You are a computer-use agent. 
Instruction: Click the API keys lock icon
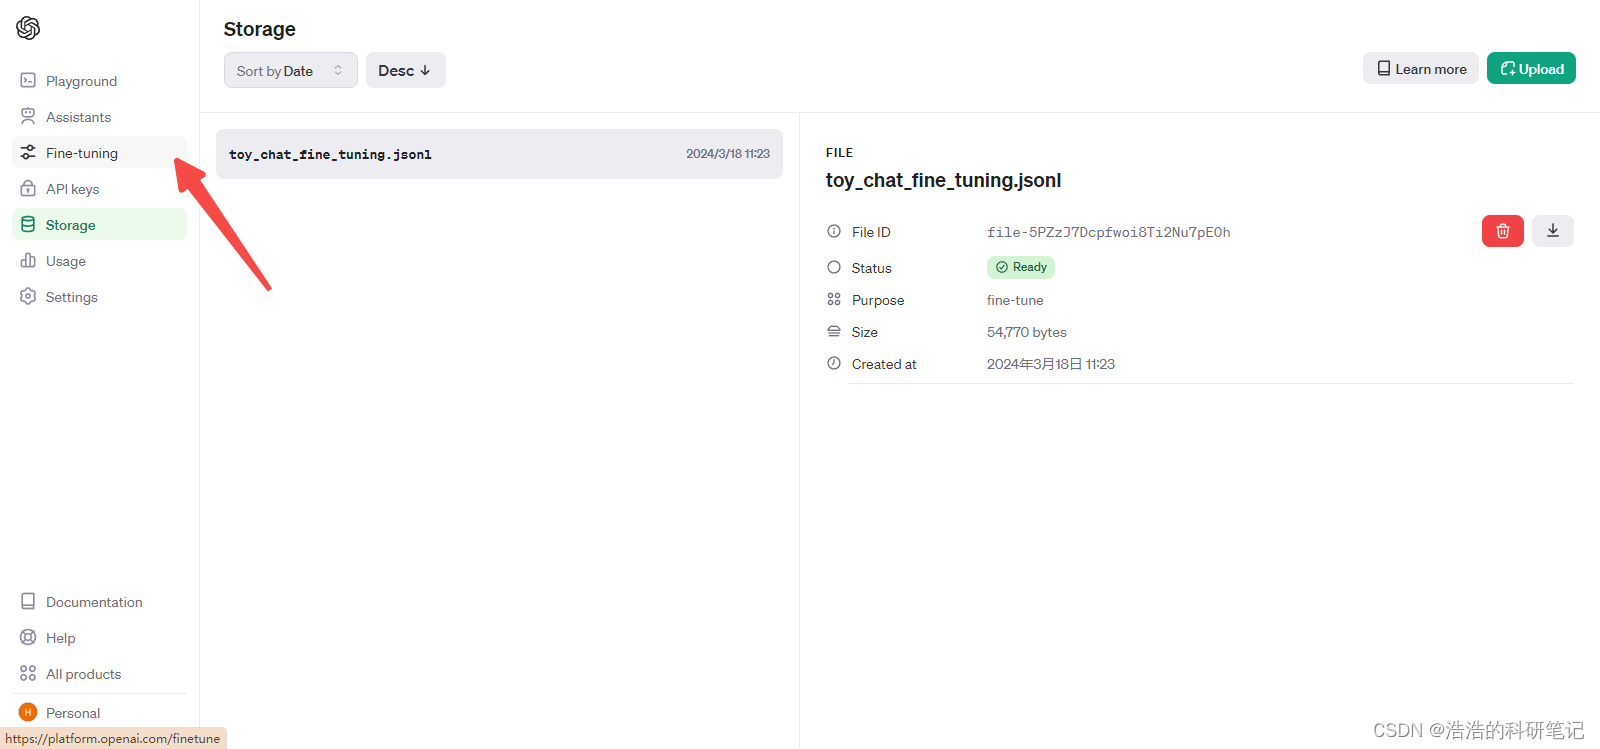28,188
